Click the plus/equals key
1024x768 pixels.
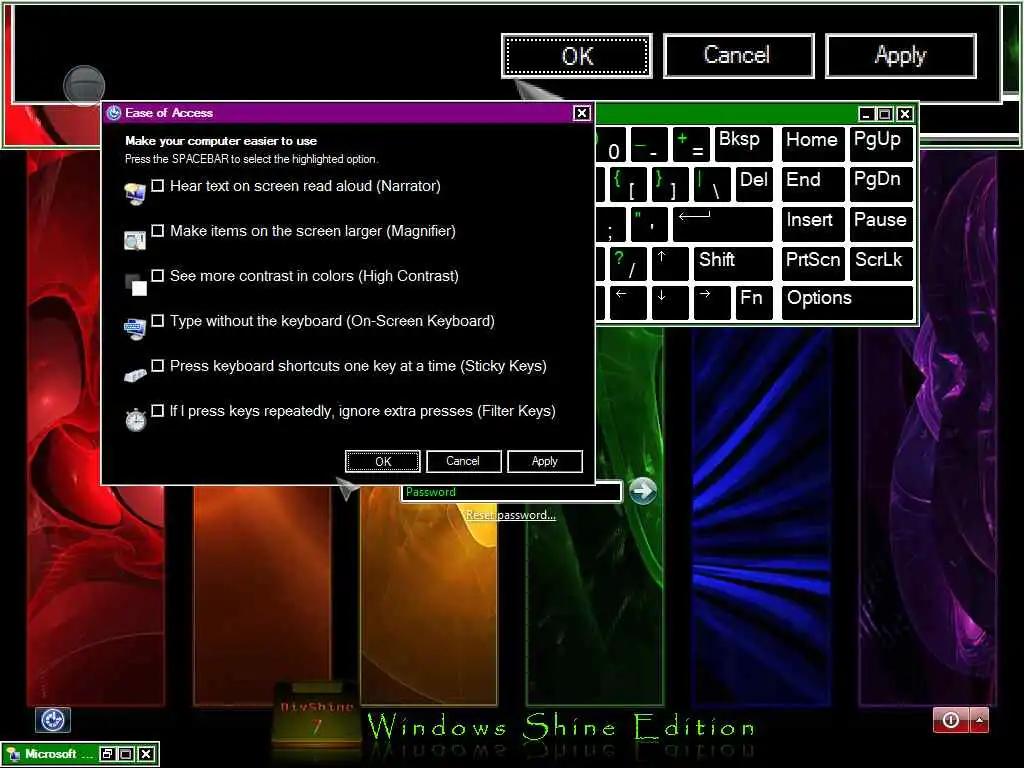pos(691,144)
